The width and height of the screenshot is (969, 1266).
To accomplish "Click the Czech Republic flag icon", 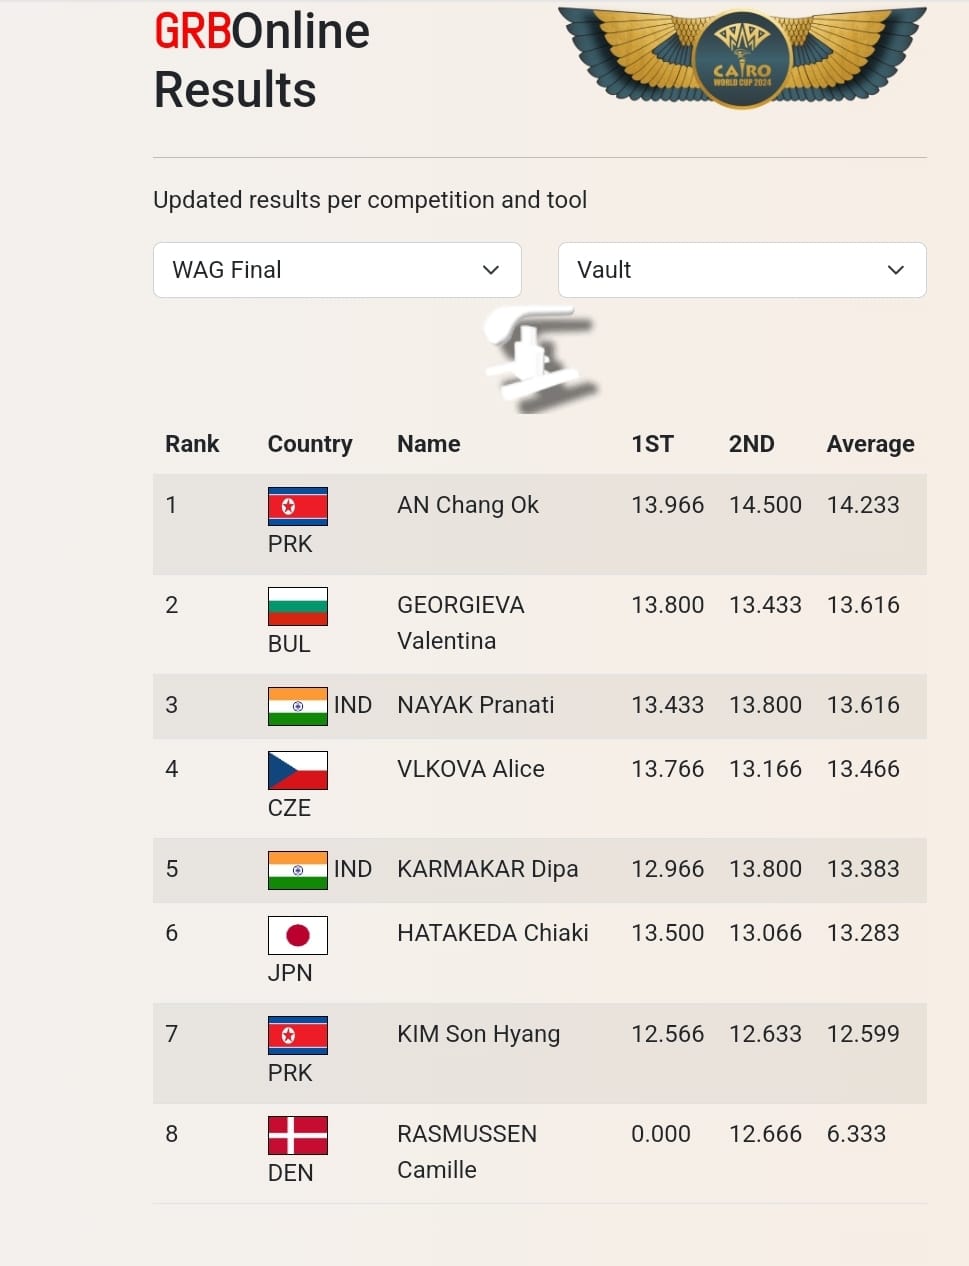I will click(298, 770).
